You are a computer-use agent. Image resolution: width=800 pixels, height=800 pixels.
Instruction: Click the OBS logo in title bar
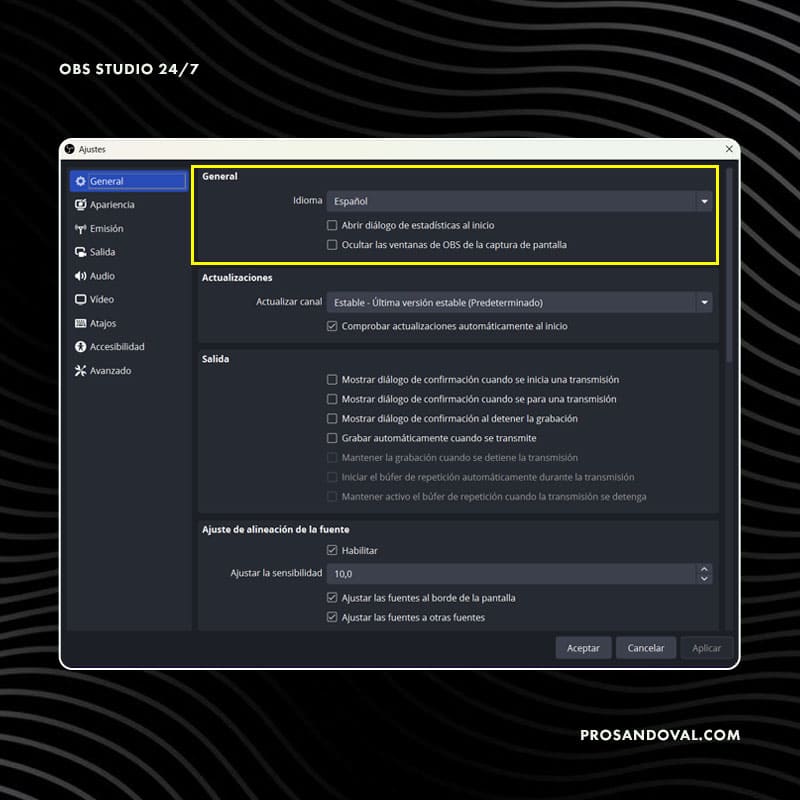(70, 149)
